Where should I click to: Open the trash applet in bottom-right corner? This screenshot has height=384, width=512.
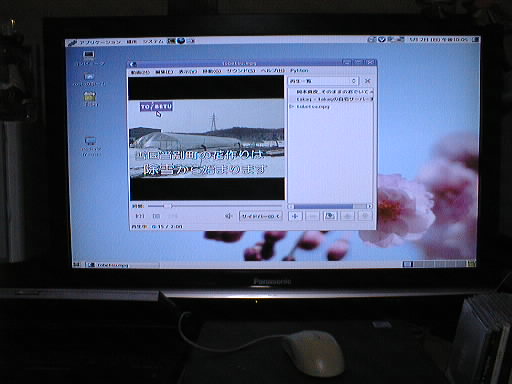[472, 264]
